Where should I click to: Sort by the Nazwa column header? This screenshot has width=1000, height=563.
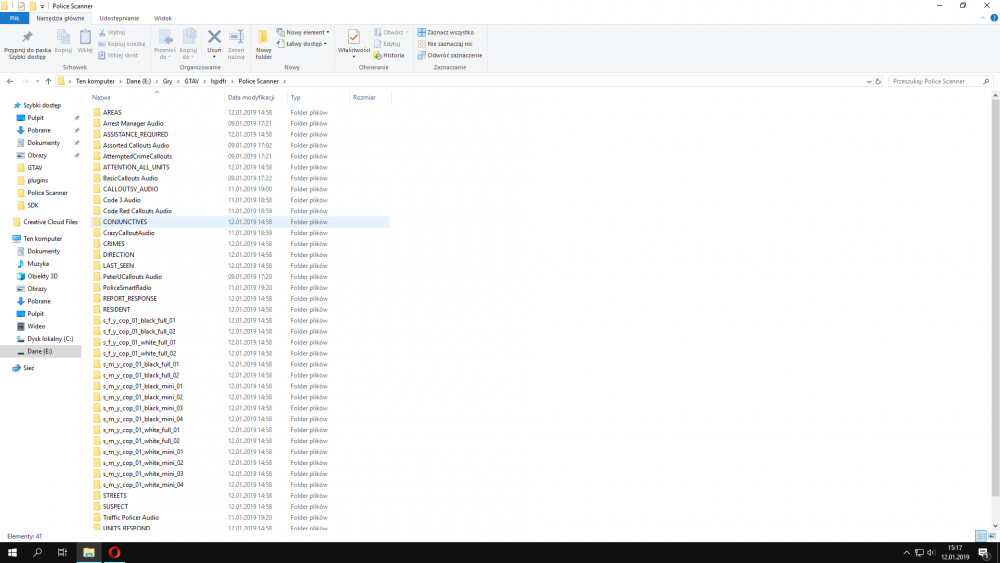[101, 98]
